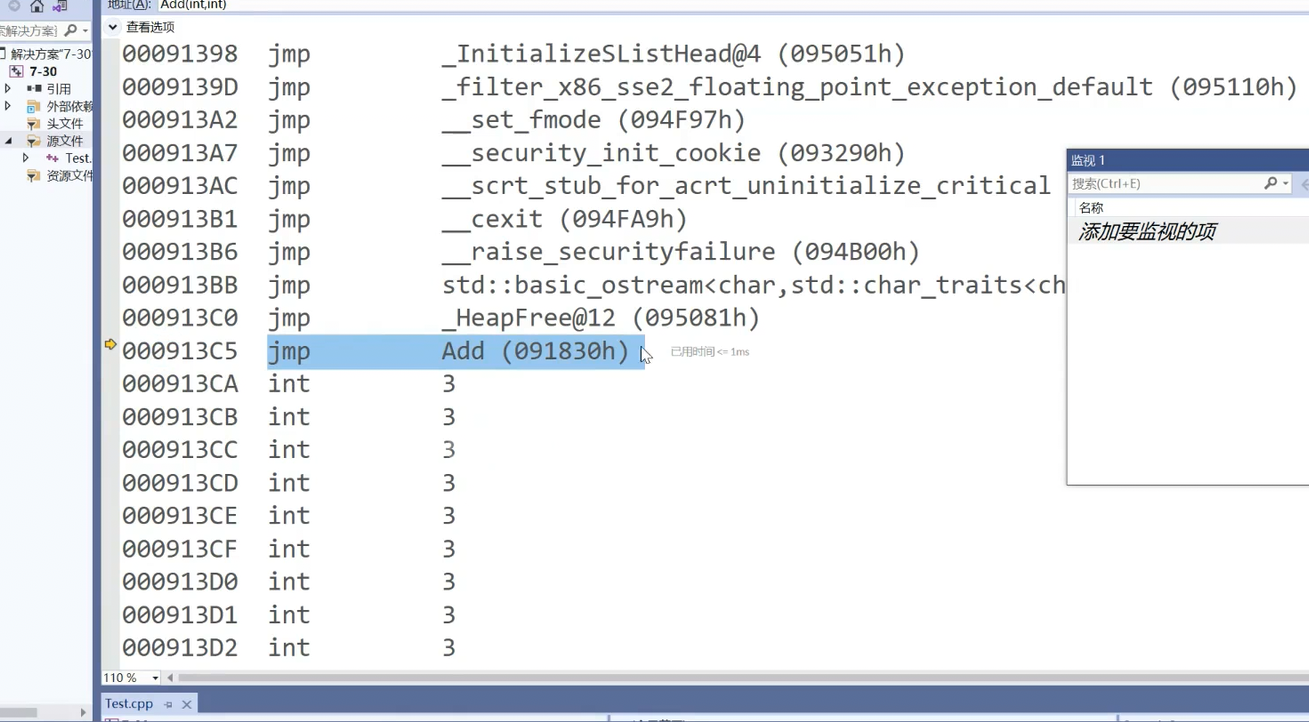Image resolution: width=1309 pixels, height=722 pixels.
Task: Click _filter_x86_sse2_floating_point_exception_default operand
Action: [797, 87]
